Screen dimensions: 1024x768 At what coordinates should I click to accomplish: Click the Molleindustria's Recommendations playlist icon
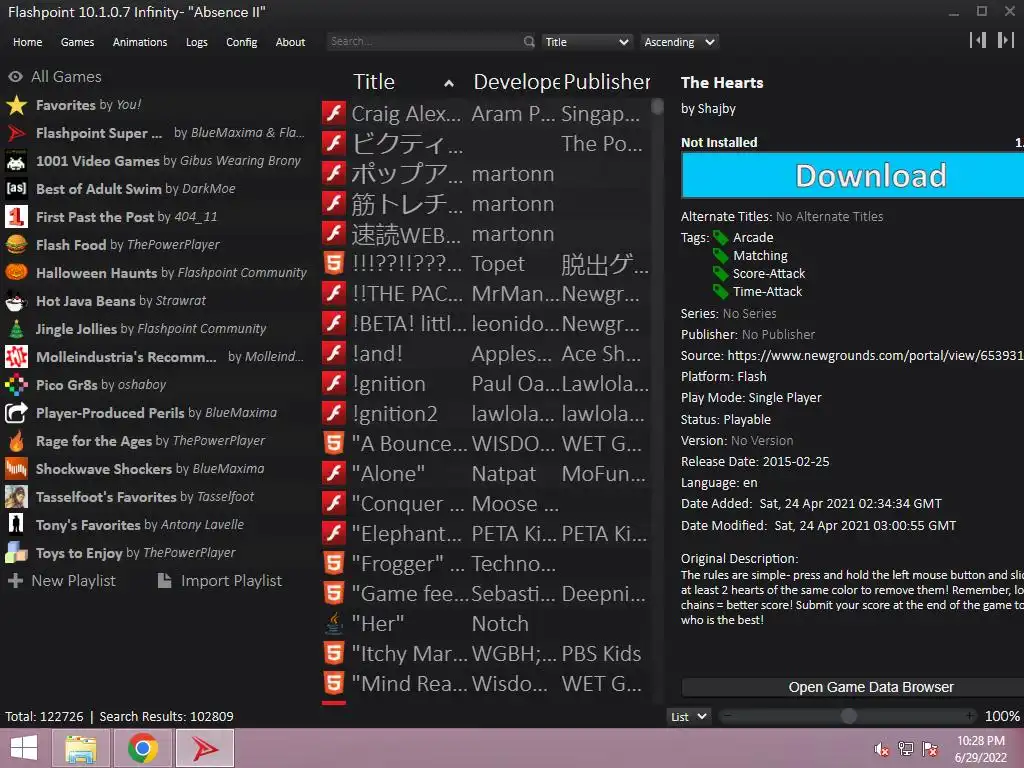16,357
